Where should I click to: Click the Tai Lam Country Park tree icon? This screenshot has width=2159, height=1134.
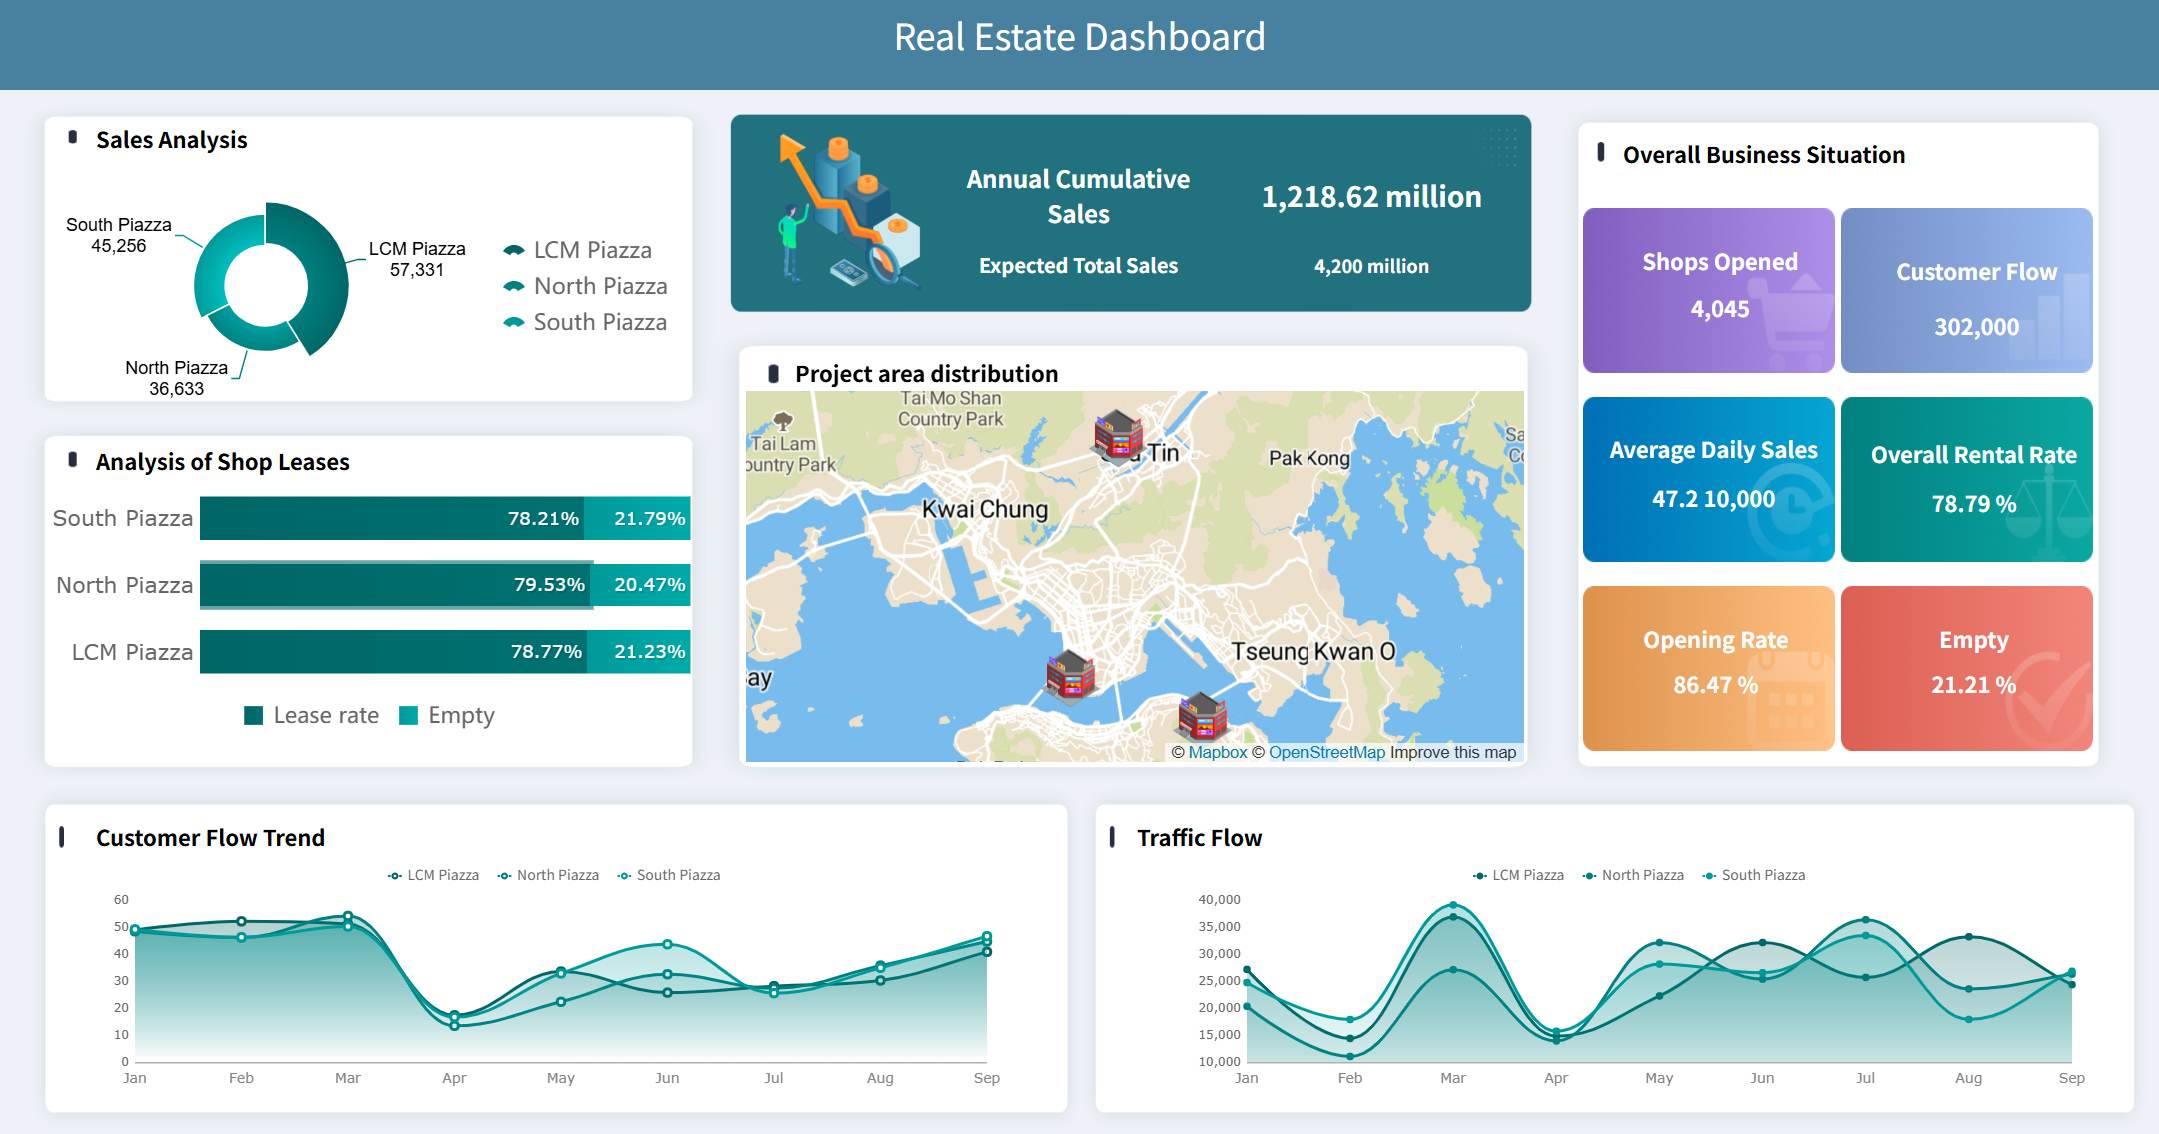pos(783,421)
